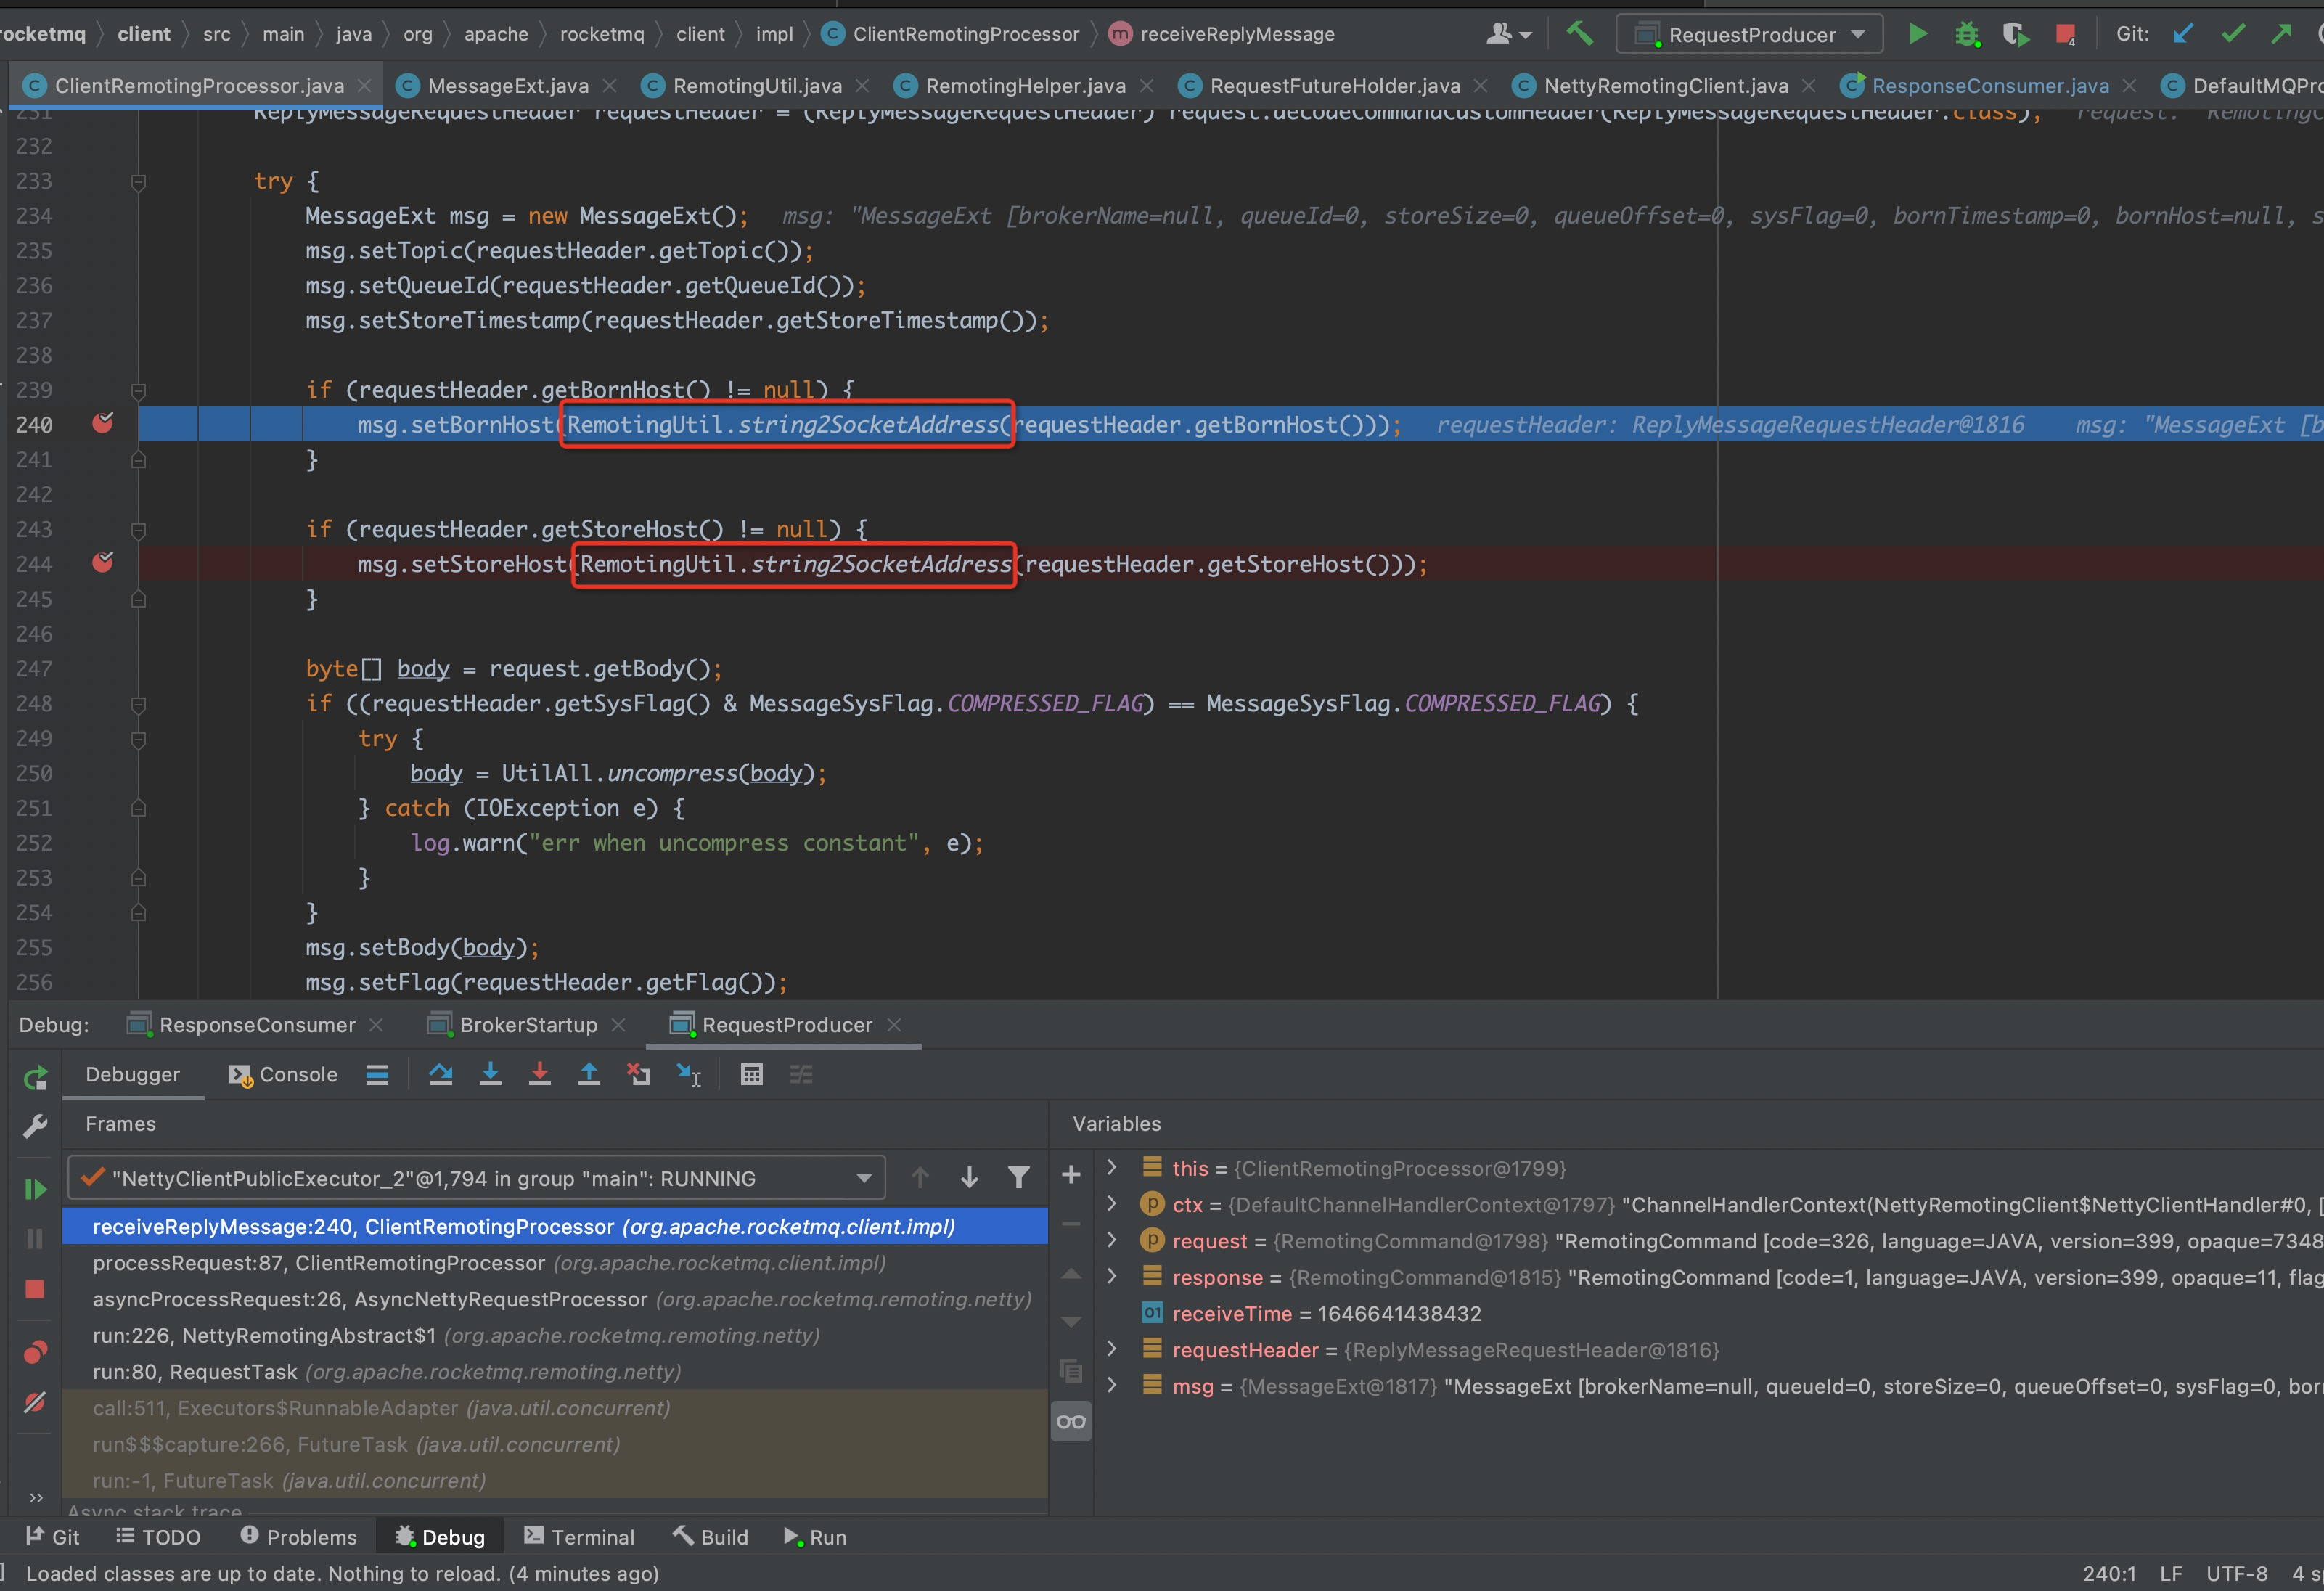Click the Build Project hammer icon
Image resolution: width=2324 pixels, height=1591 pixels.
tap(1579, 34)
